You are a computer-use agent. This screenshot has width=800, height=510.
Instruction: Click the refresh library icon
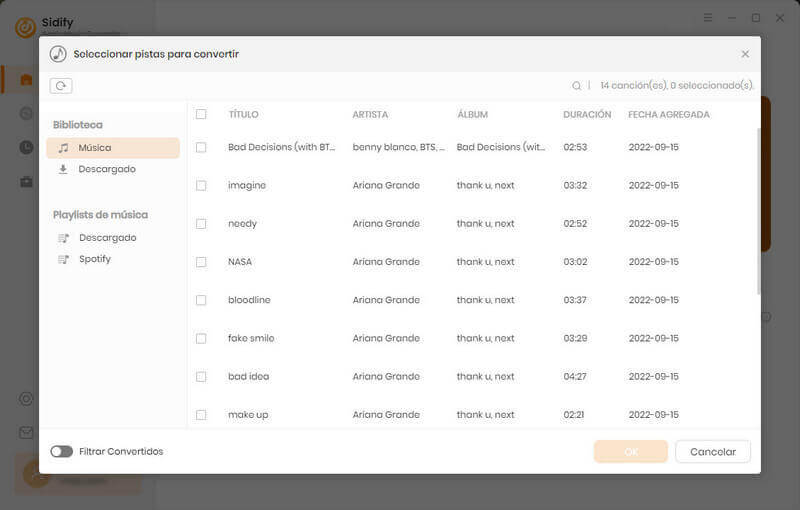(x=61, y=86)
